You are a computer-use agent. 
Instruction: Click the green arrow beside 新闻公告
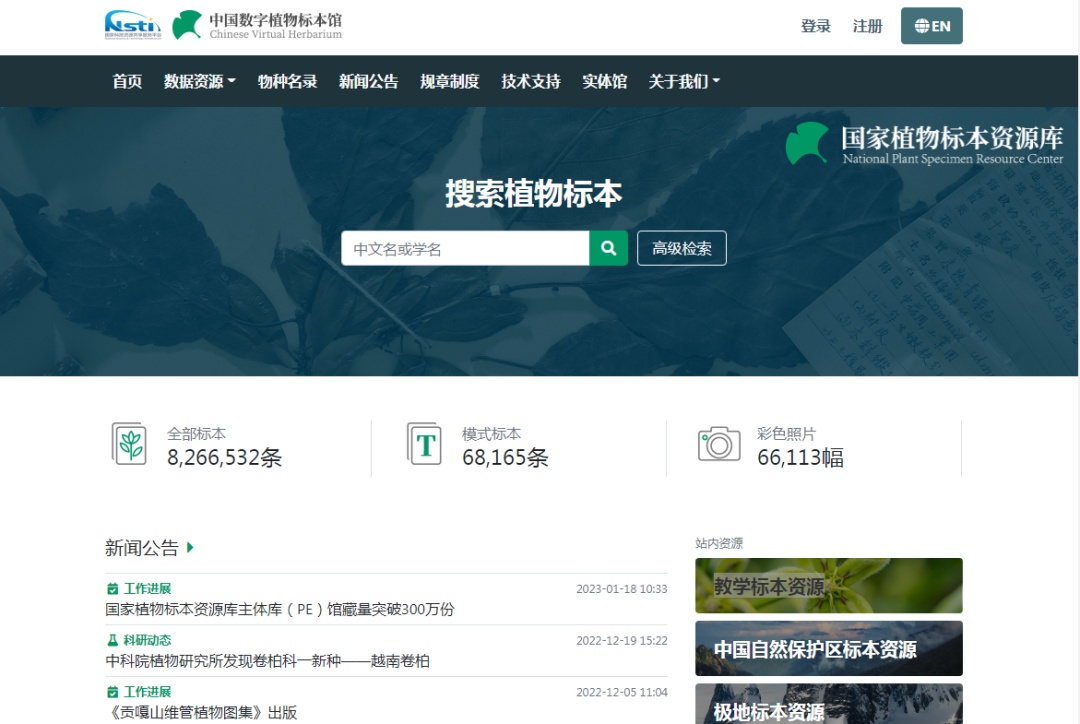[190, 547]
